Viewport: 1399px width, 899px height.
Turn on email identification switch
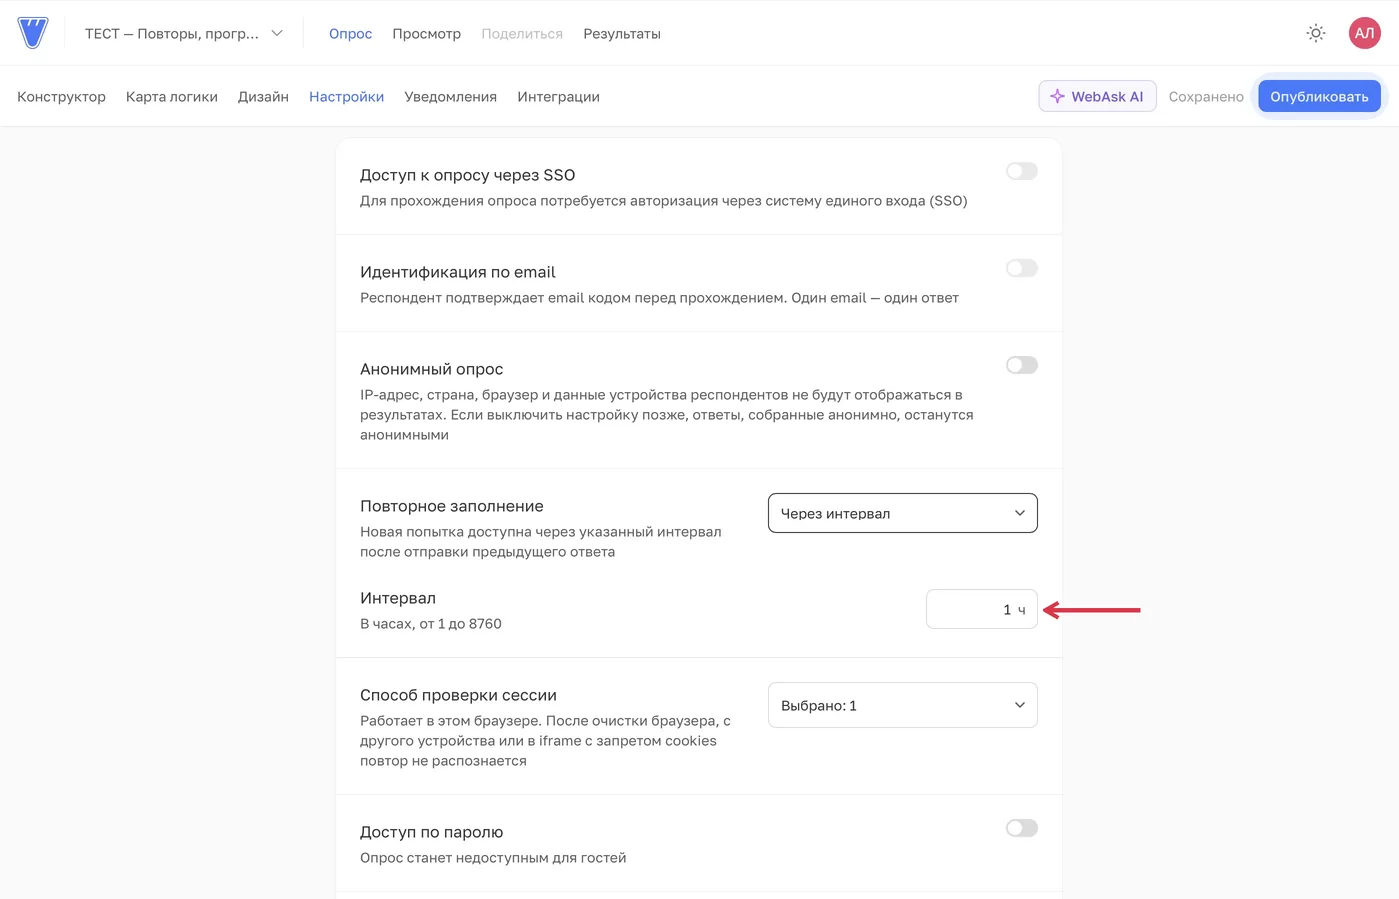(x=1021, y=268)
